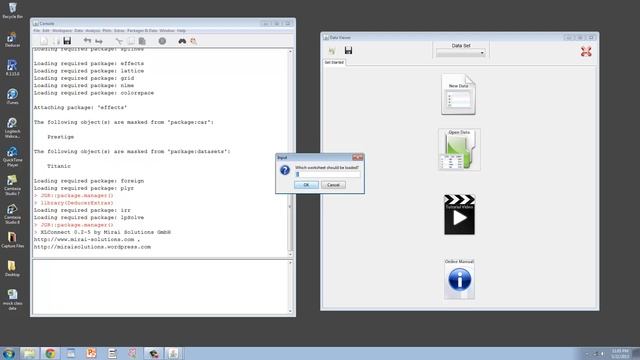Click the Console input pane

tap(160, 287)
